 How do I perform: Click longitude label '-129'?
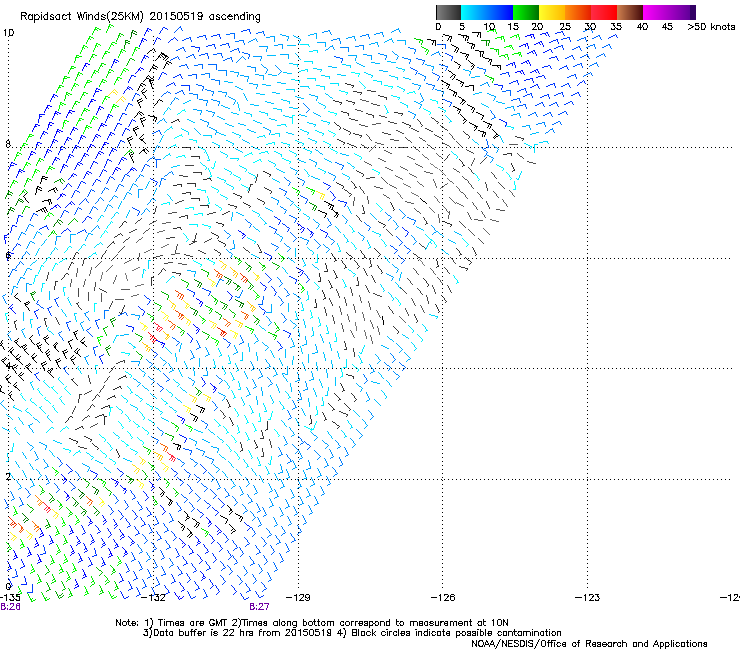298,598
